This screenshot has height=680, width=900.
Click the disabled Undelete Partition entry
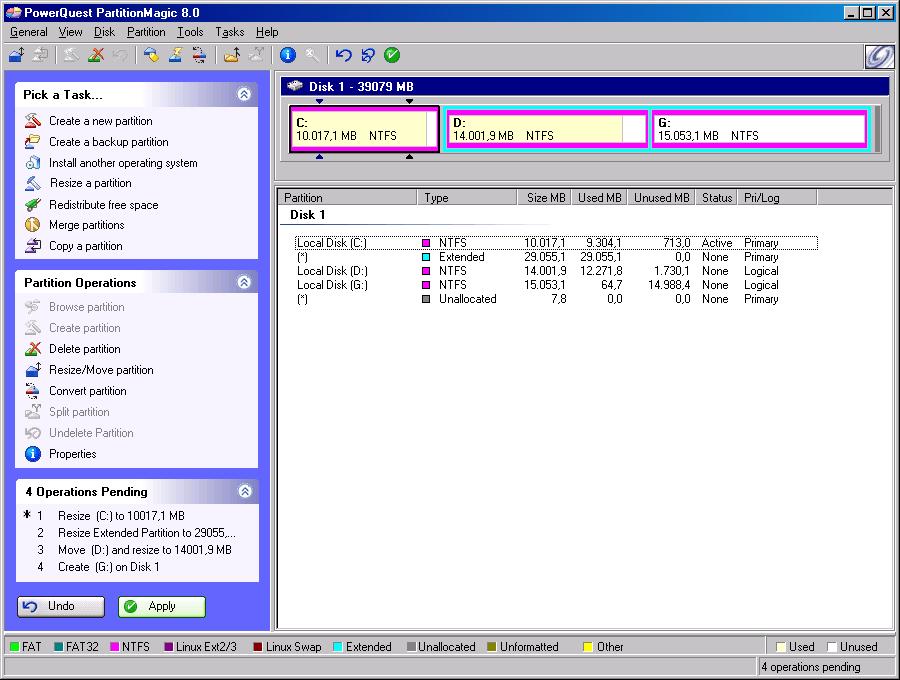click(91, 433)
